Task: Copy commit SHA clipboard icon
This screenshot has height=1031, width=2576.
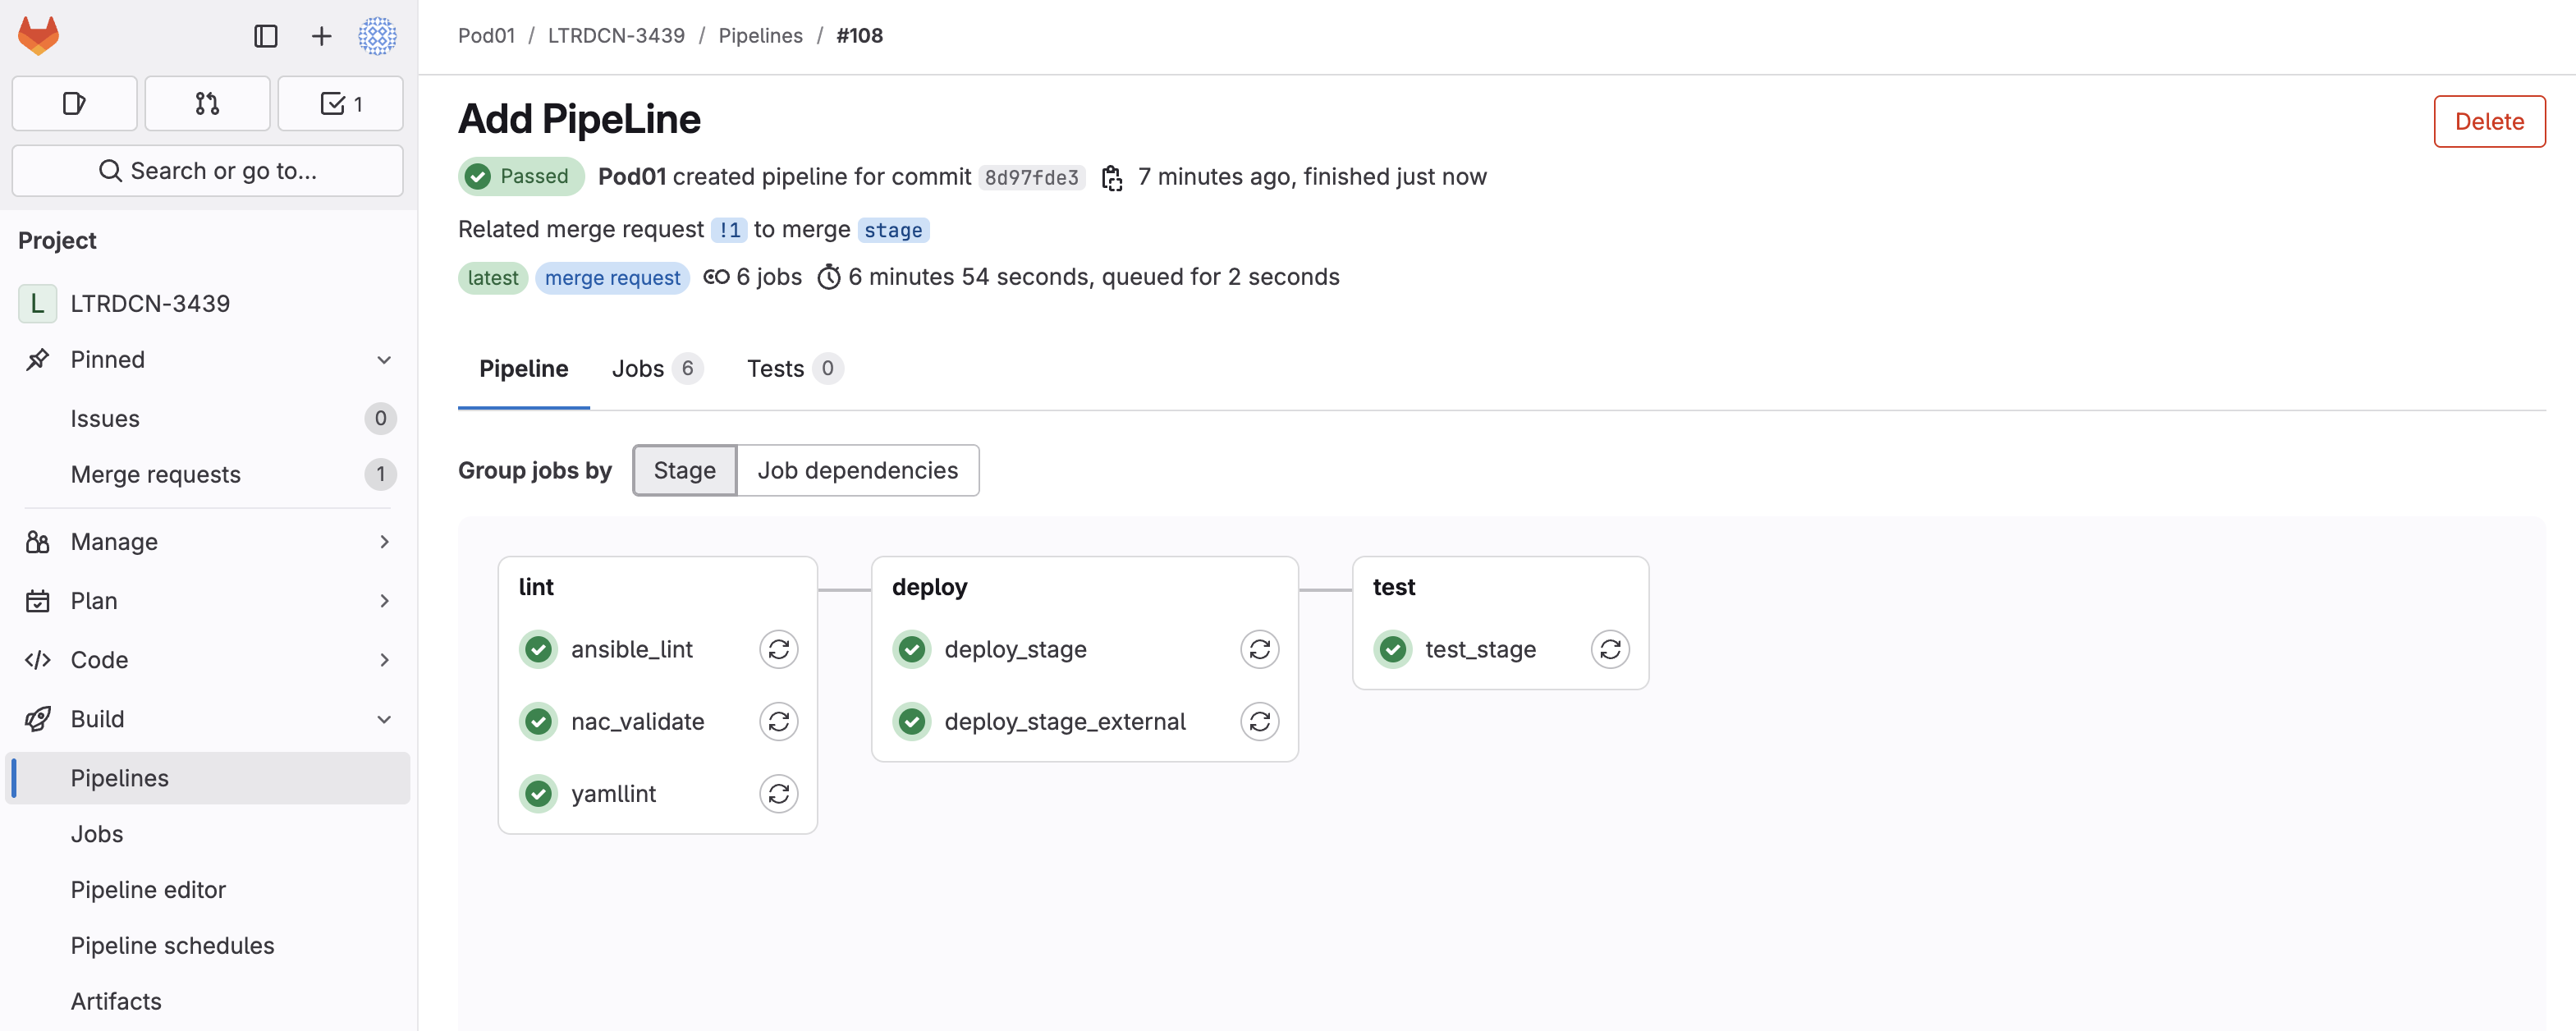Action: [1112, 178]
